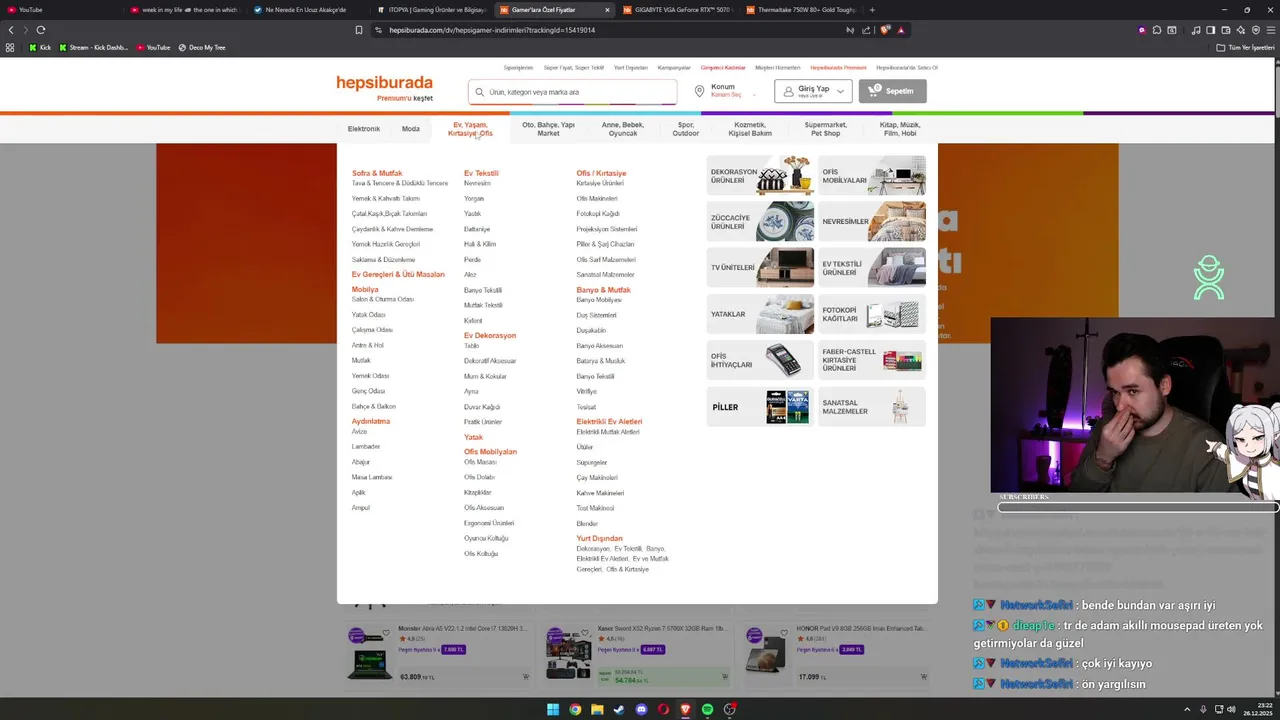This screenshot has width=1280, height=720.
Task: Open Discord from the taskbar
Action: [x=641, y=709]
